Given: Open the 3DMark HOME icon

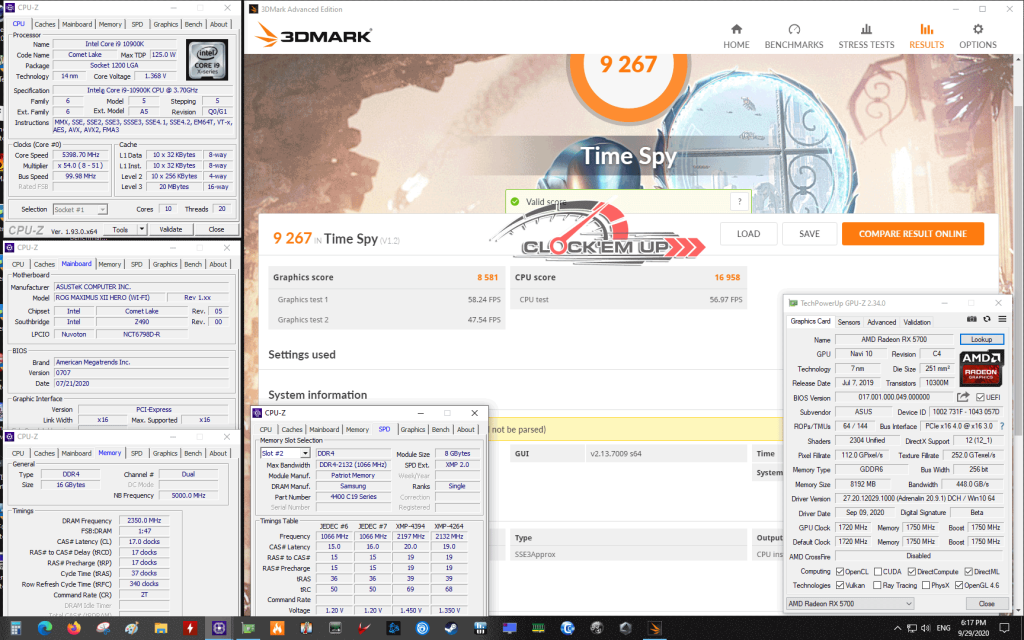Looking at the screenshot, I should (736, 31).
